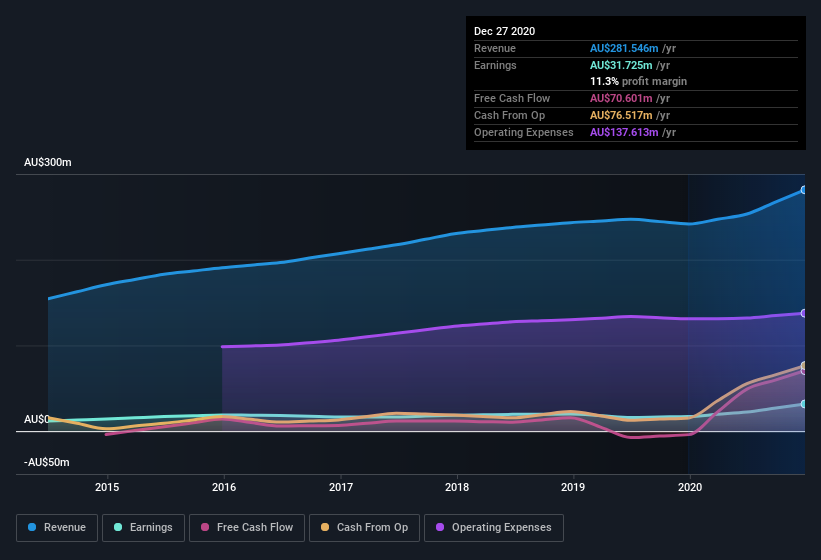This screenshot has width=821, height=560.
Task: Click the purple Operating Expenses legend dot
Action: (x=441, y=527)
